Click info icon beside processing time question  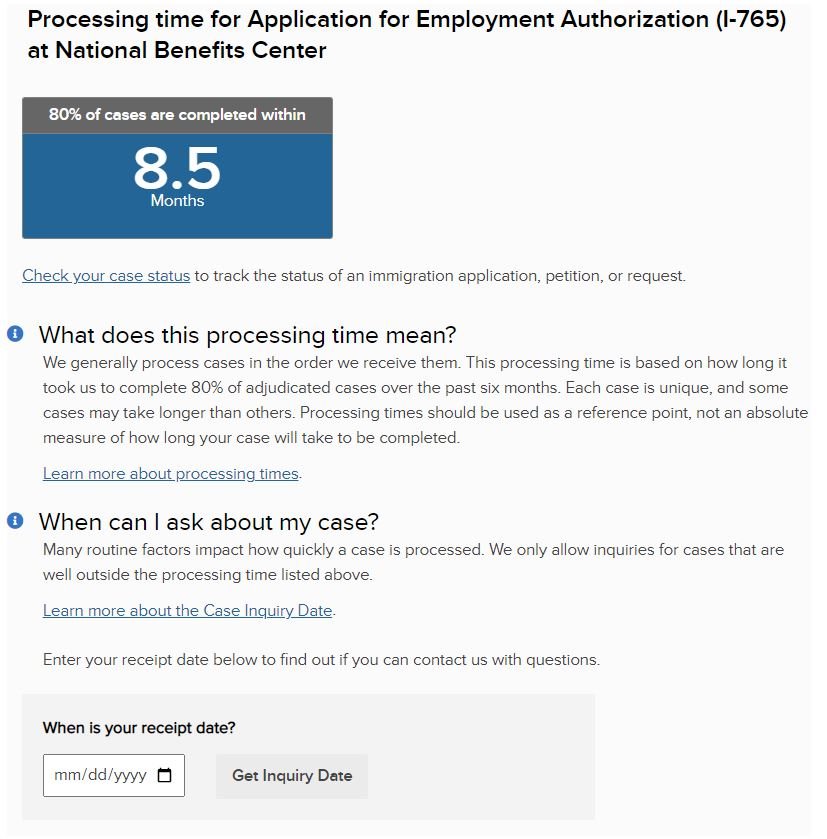tap(15, 334)
